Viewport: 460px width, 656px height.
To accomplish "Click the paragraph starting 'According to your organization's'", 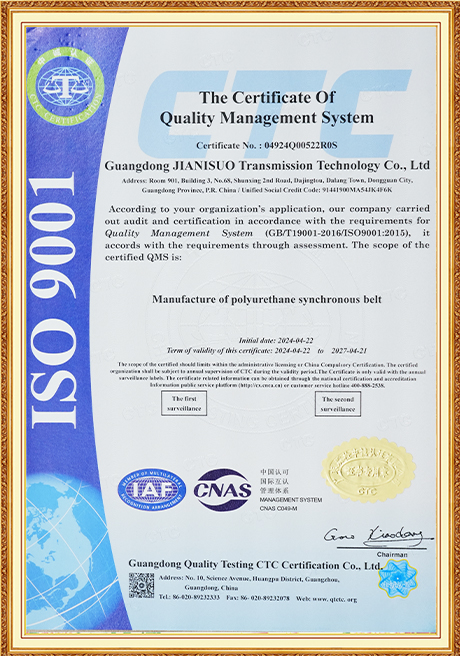I will [267, 233].
